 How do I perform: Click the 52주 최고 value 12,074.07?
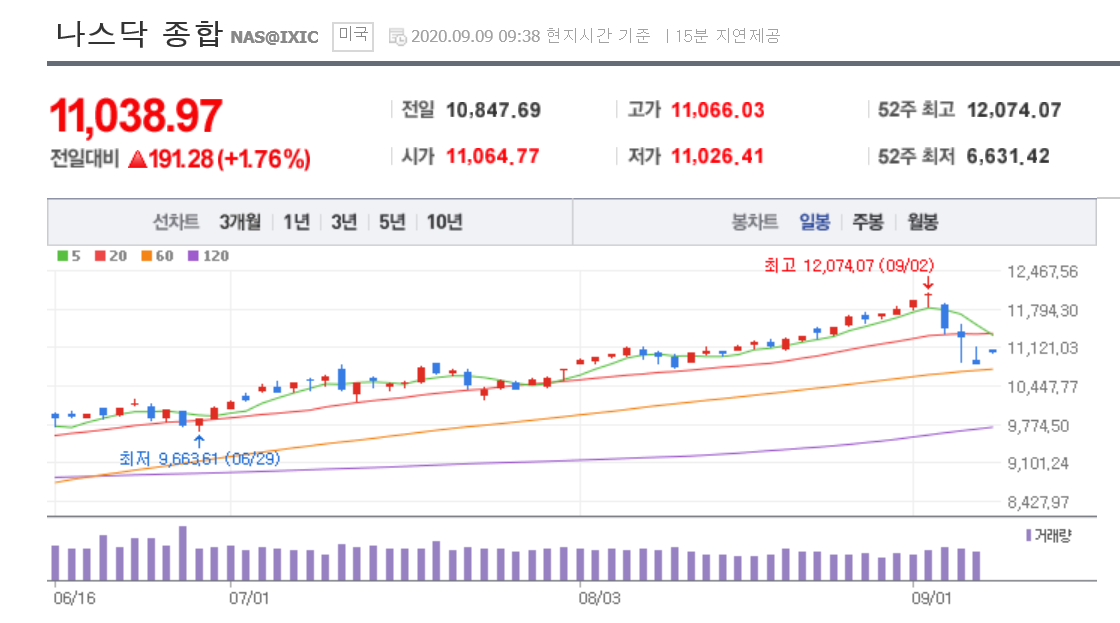(1014, 110)
